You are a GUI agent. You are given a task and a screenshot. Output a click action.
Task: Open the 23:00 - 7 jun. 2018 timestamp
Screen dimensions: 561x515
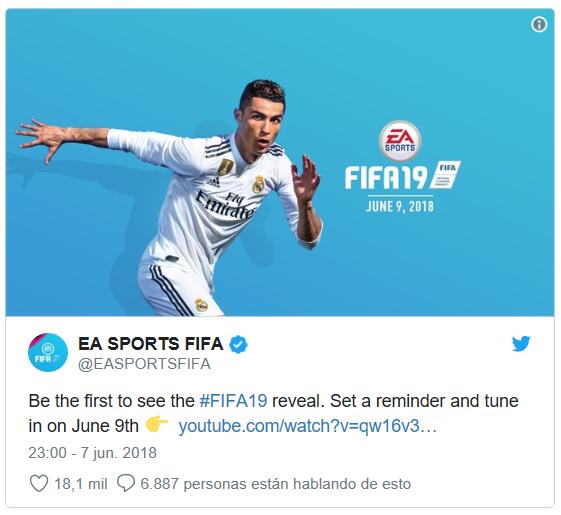point(93,453)
